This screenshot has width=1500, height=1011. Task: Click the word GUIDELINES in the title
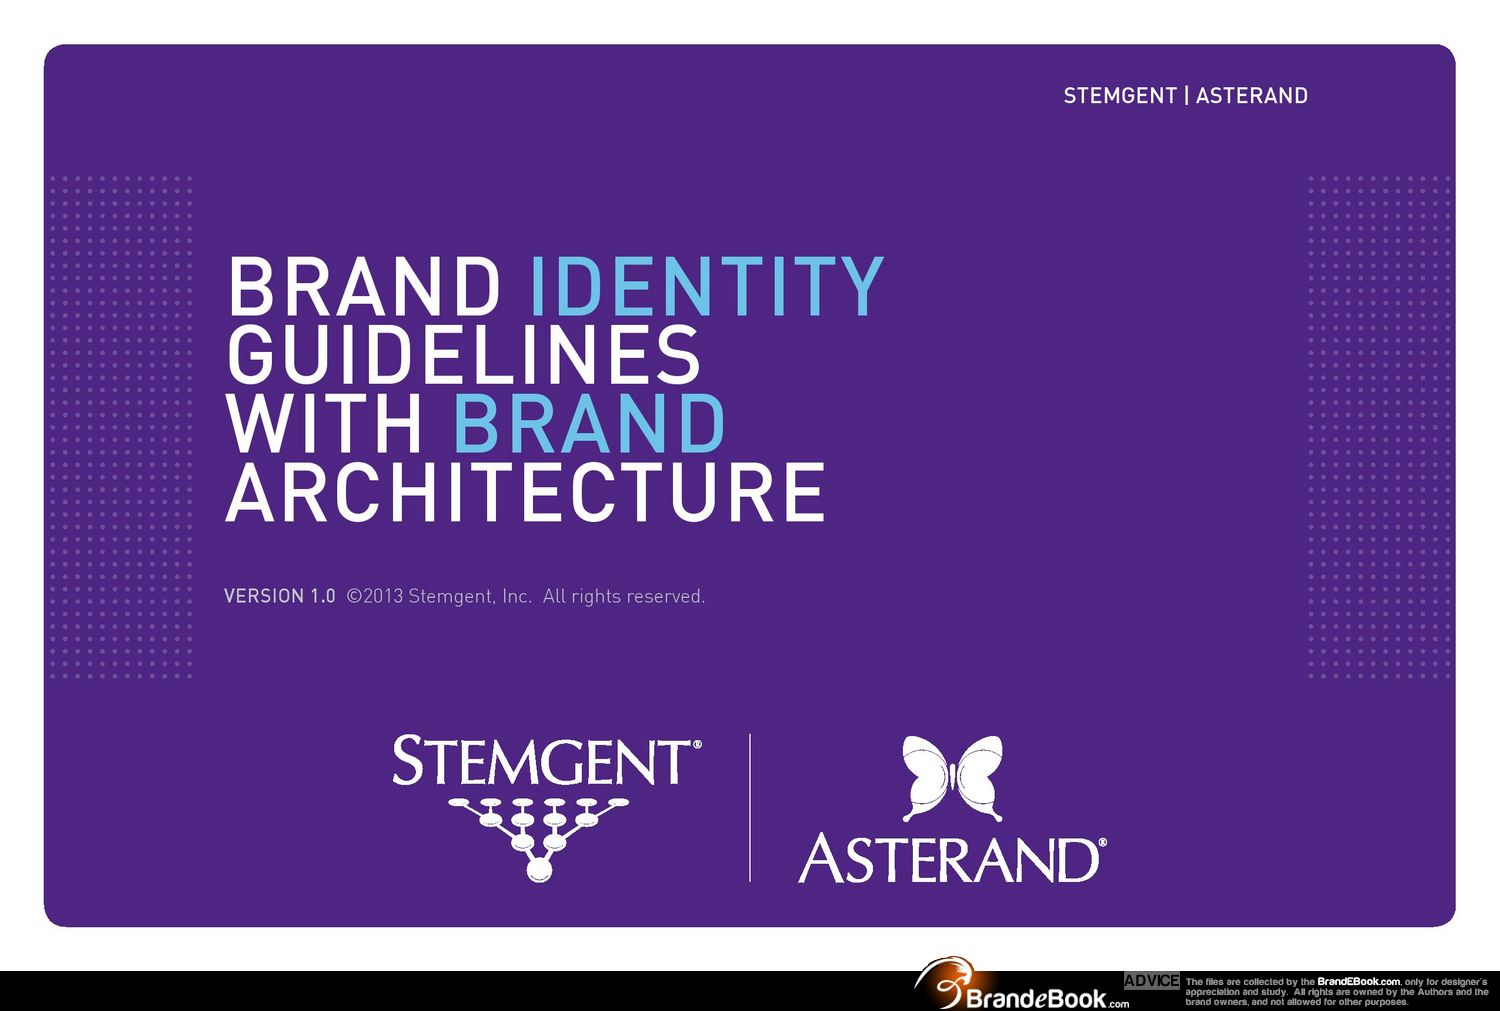click(x=464, y=355)
